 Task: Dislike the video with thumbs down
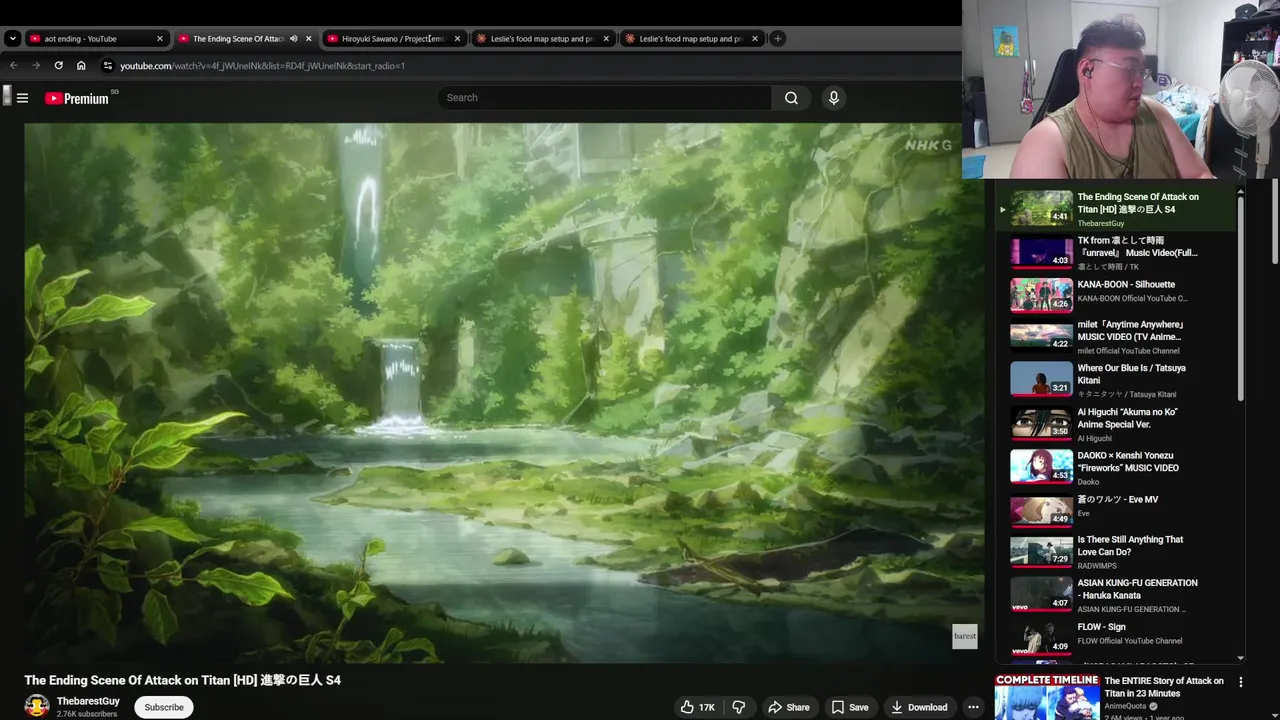click(x=738, y=707)
